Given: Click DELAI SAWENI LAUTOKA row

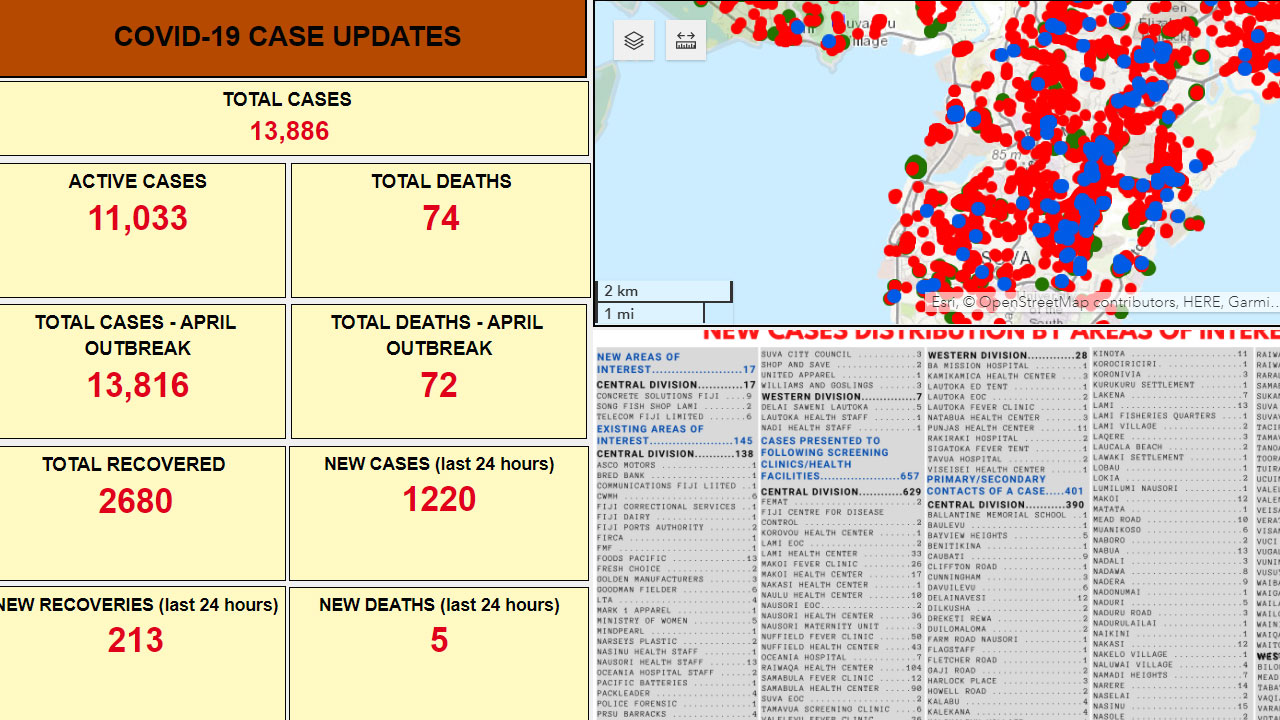Looking at the screenshot, I should click(x=841, y=407).
